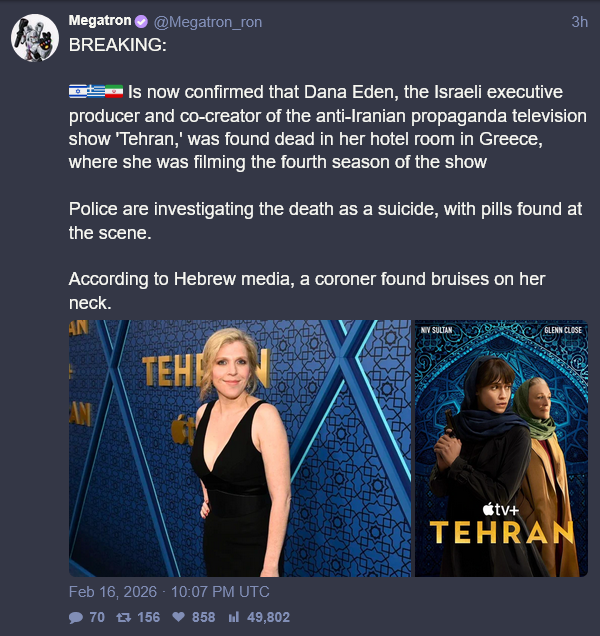600x636 pixels.
Task: Open the Tehran Apple TV+ poster image
Action: tap(501, 448)
